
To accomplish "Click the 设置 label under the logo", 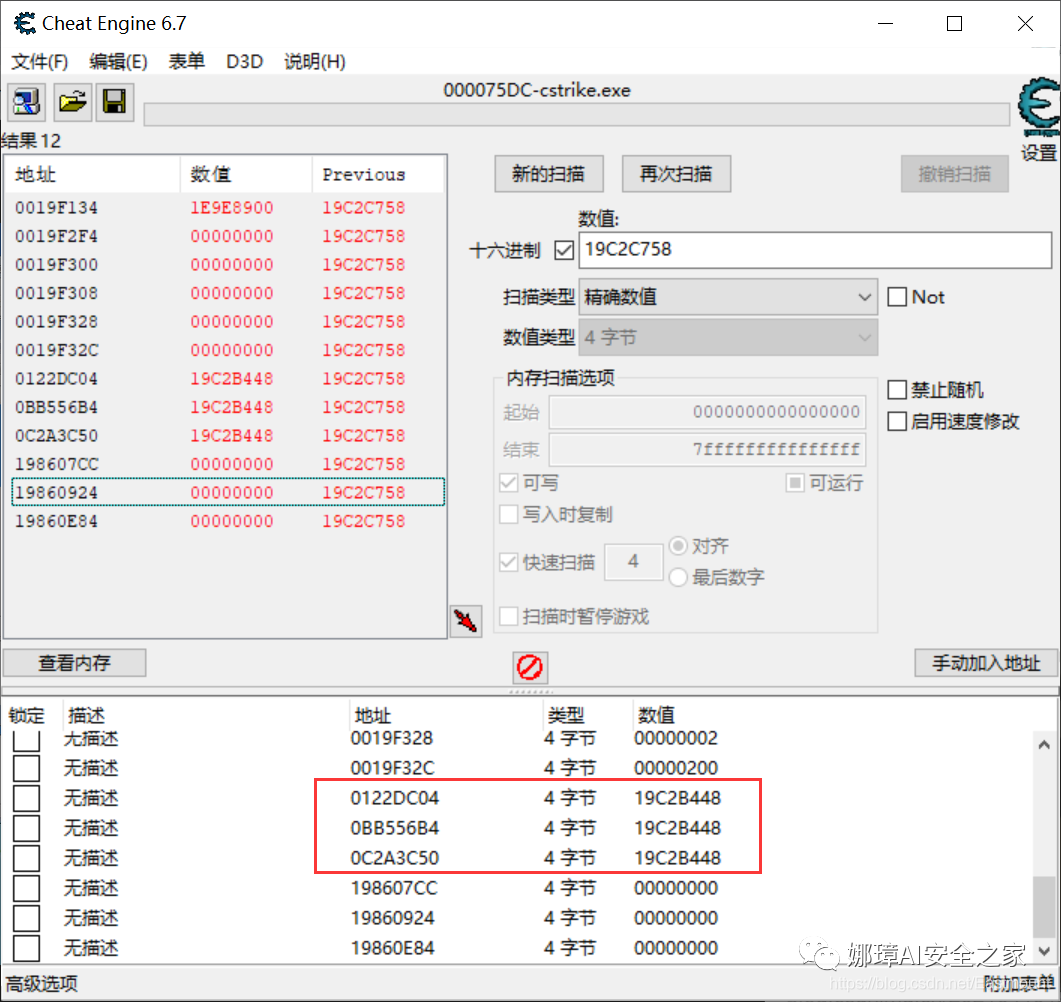I will pos(1039,153).
